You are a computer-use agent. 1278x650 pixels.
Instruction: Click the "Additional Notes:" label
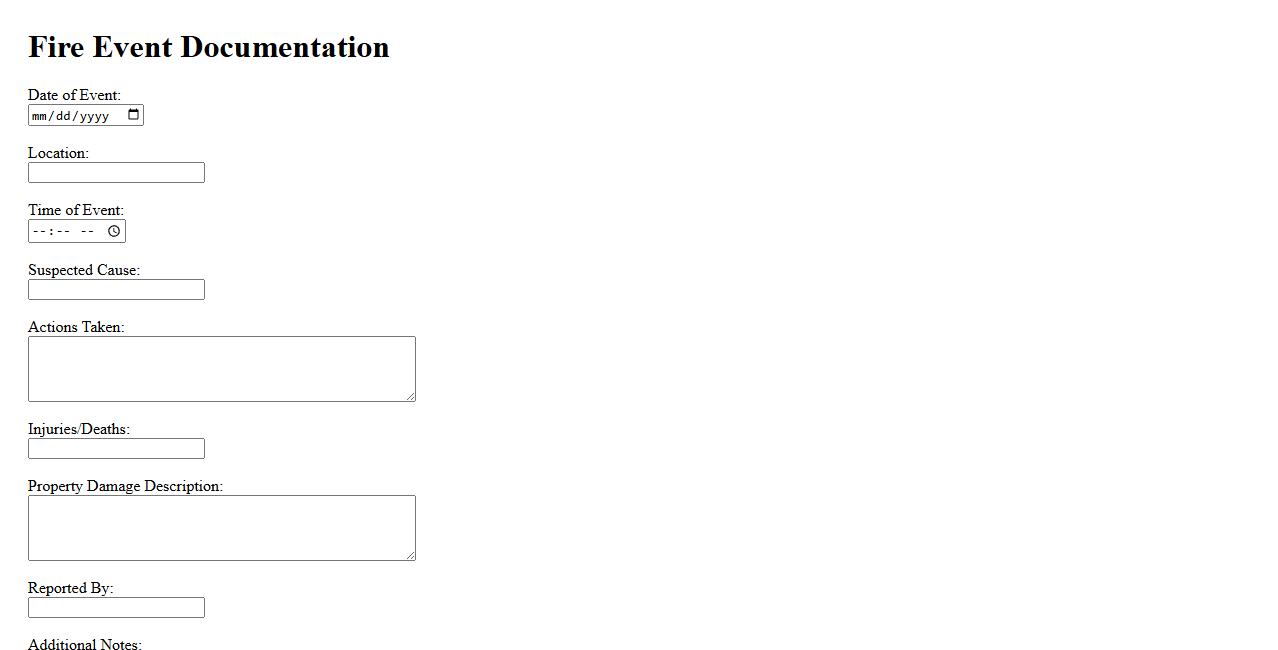[85, 645]
